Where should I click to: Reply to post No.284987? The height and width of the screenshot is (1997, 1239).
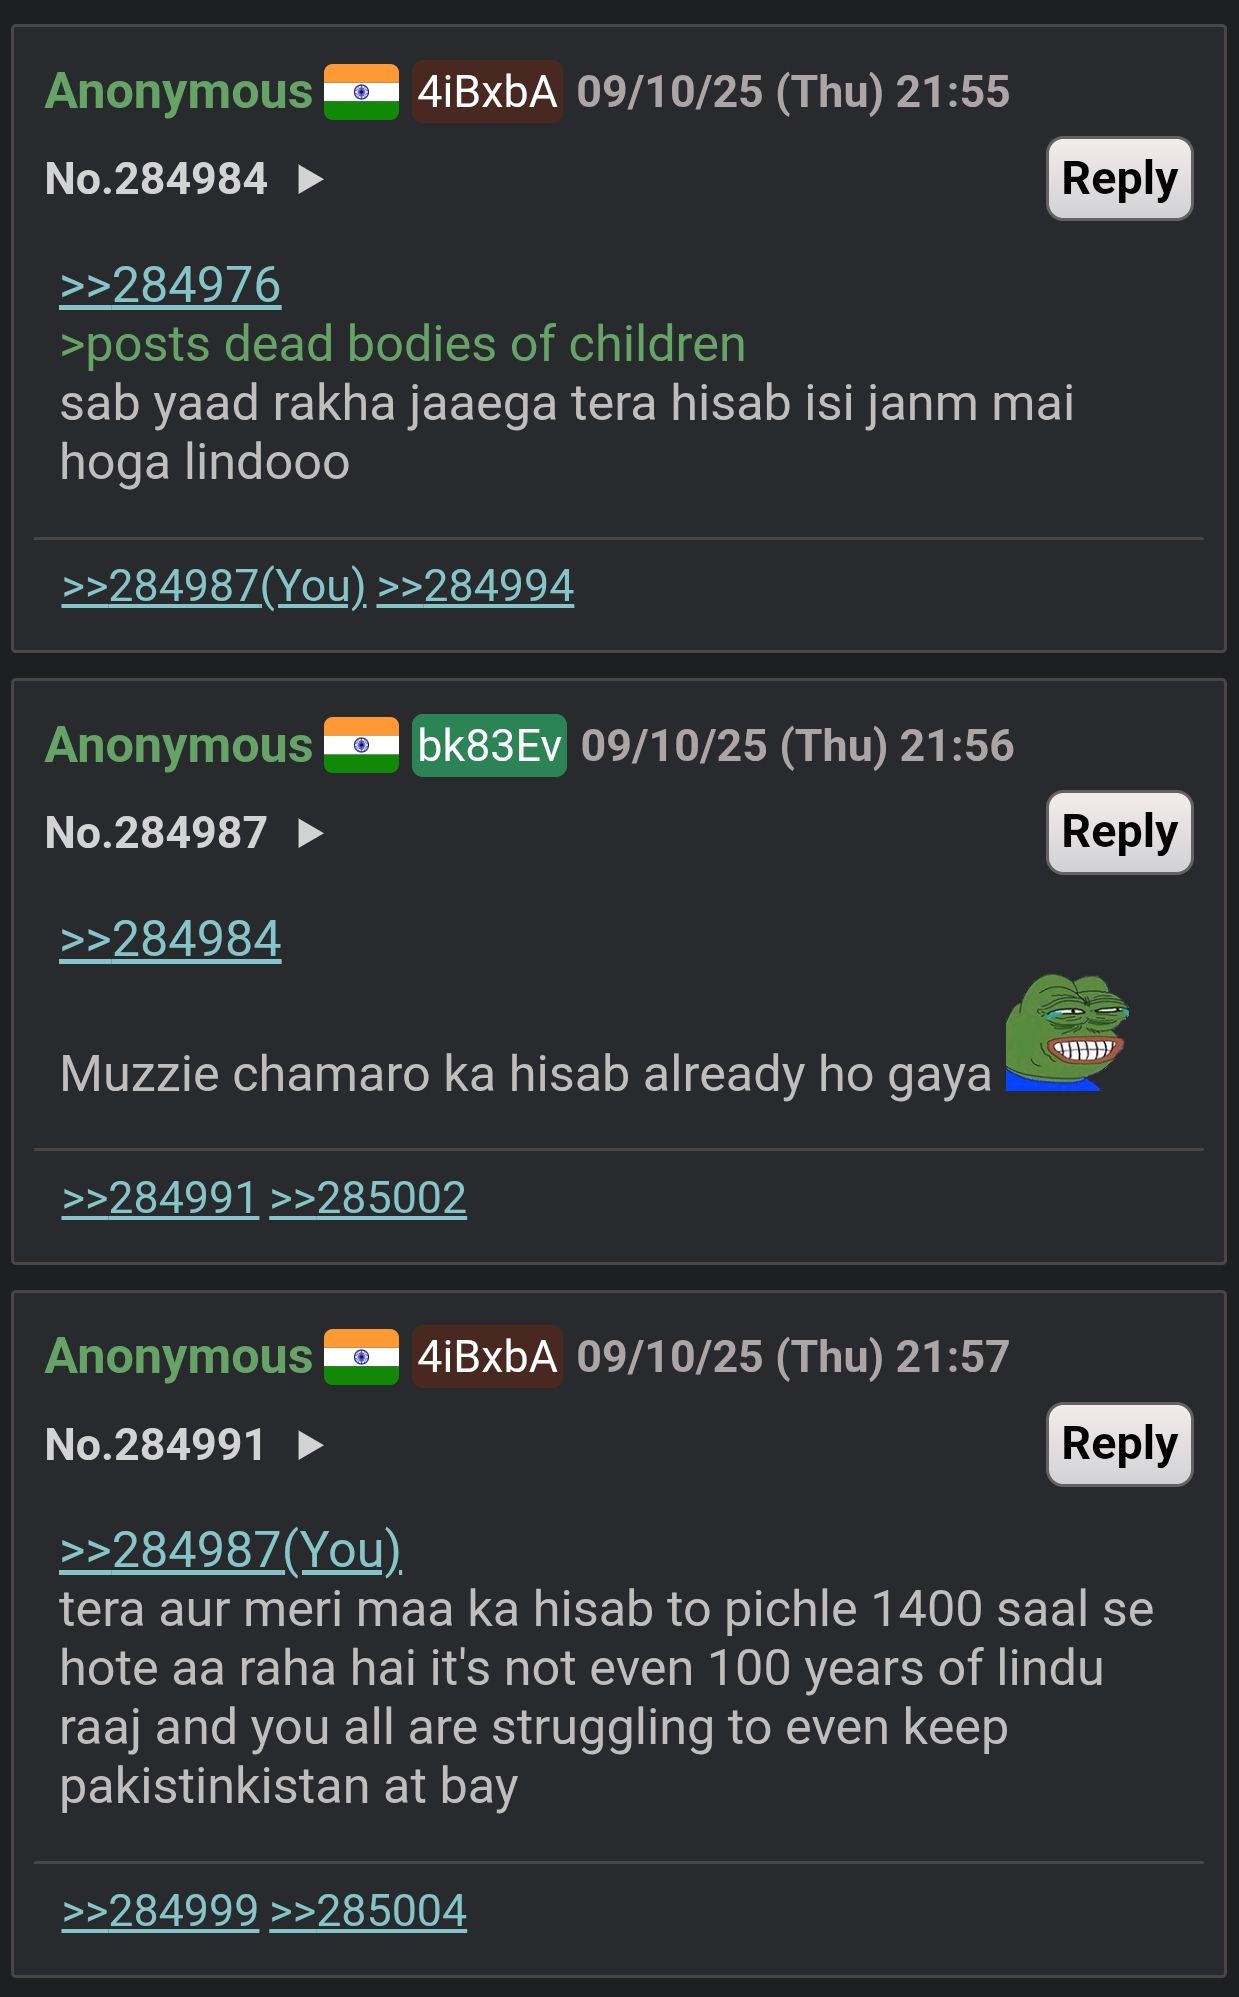pyautogui.click(x=1119, y=832)
